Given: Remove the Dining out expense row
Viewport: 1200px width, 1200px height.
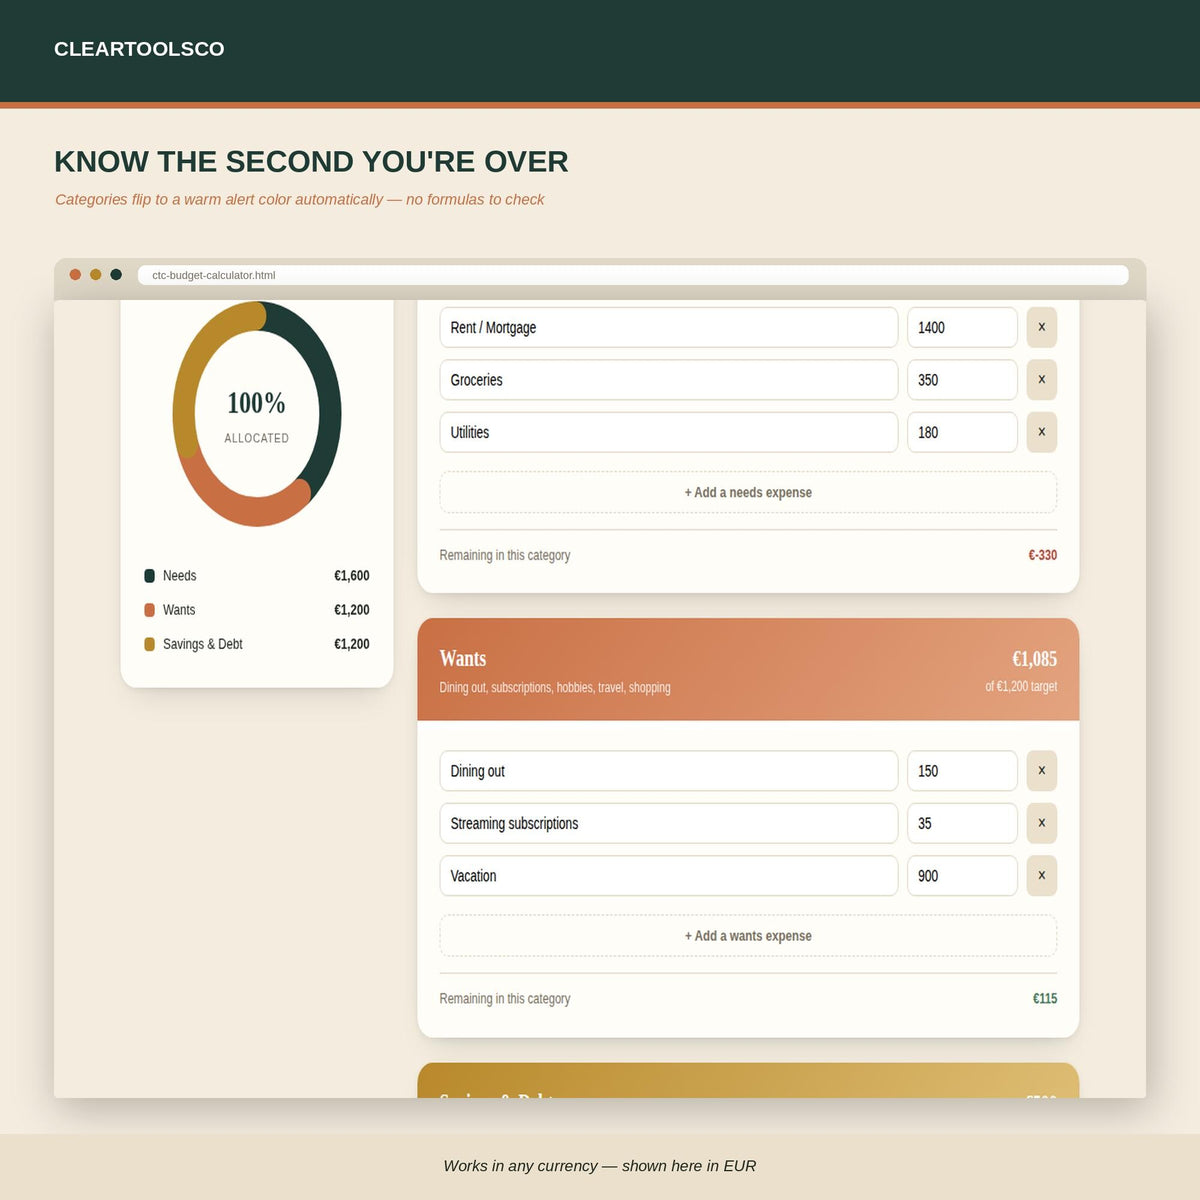Looking at the screenshot, I should pyautogui.click(x=1041, y=771).
